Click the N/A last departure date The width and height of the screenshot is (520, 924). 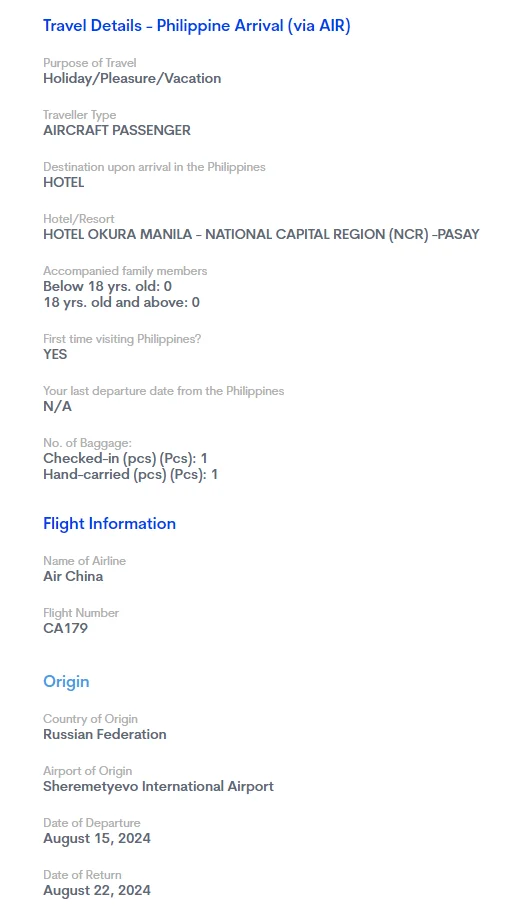point(57,406)
